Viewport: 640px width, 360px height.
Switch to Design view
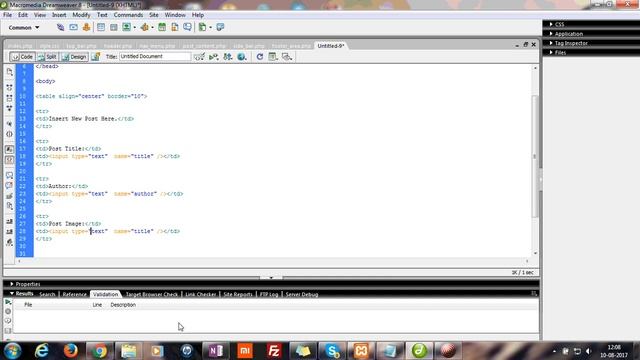tap(74, 57)
